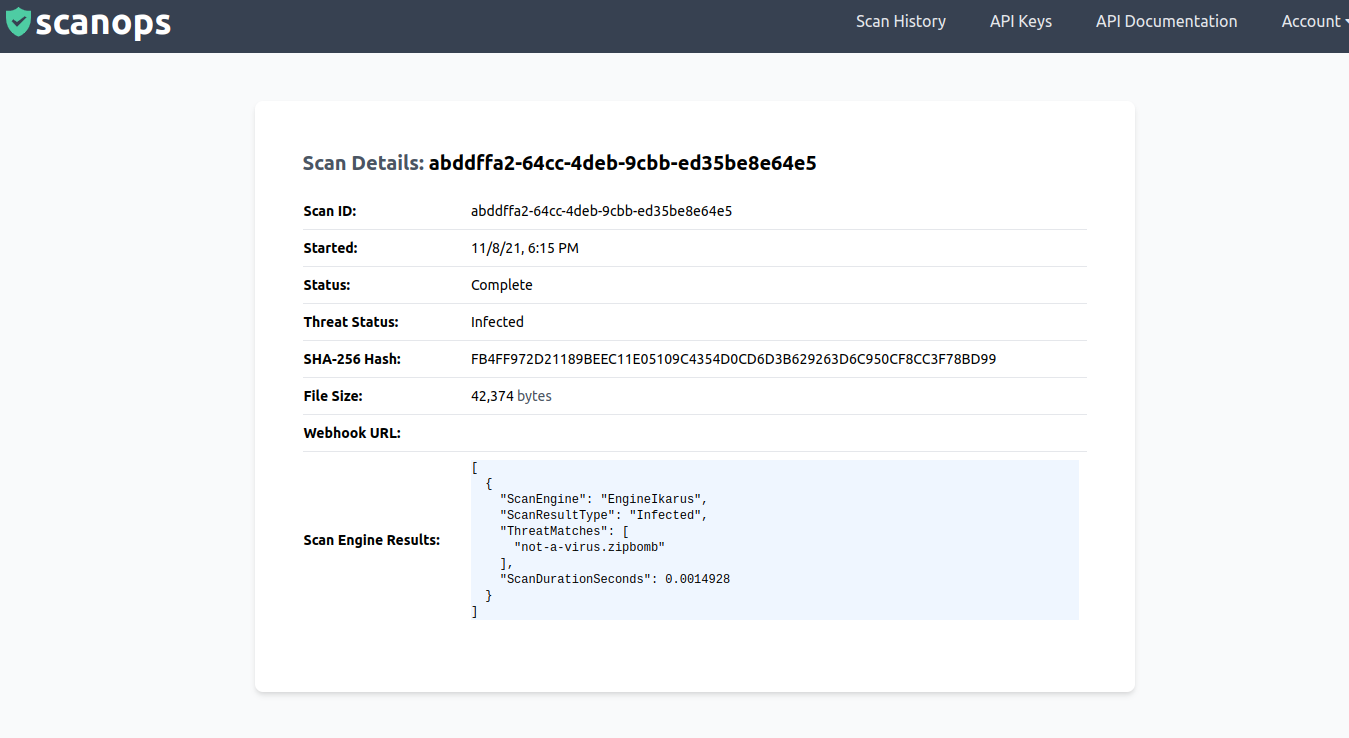The image size is (1349, 738).
Task: Click the SHA-256 Hash label
Action: click(x=352, y=359)
